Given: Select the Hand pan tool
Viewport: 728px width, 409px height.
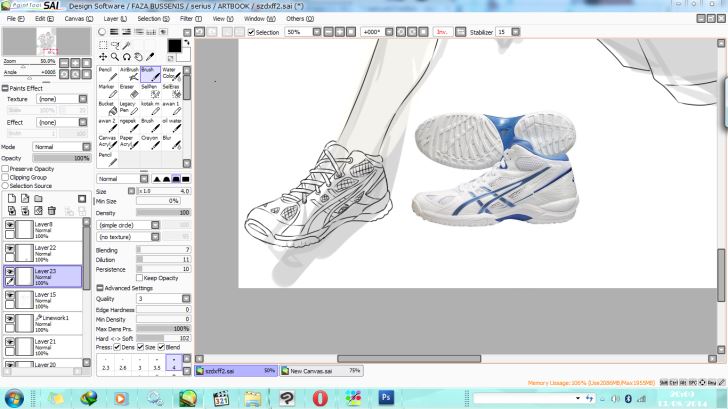Looking at the screenshot, I should [138, 57].
